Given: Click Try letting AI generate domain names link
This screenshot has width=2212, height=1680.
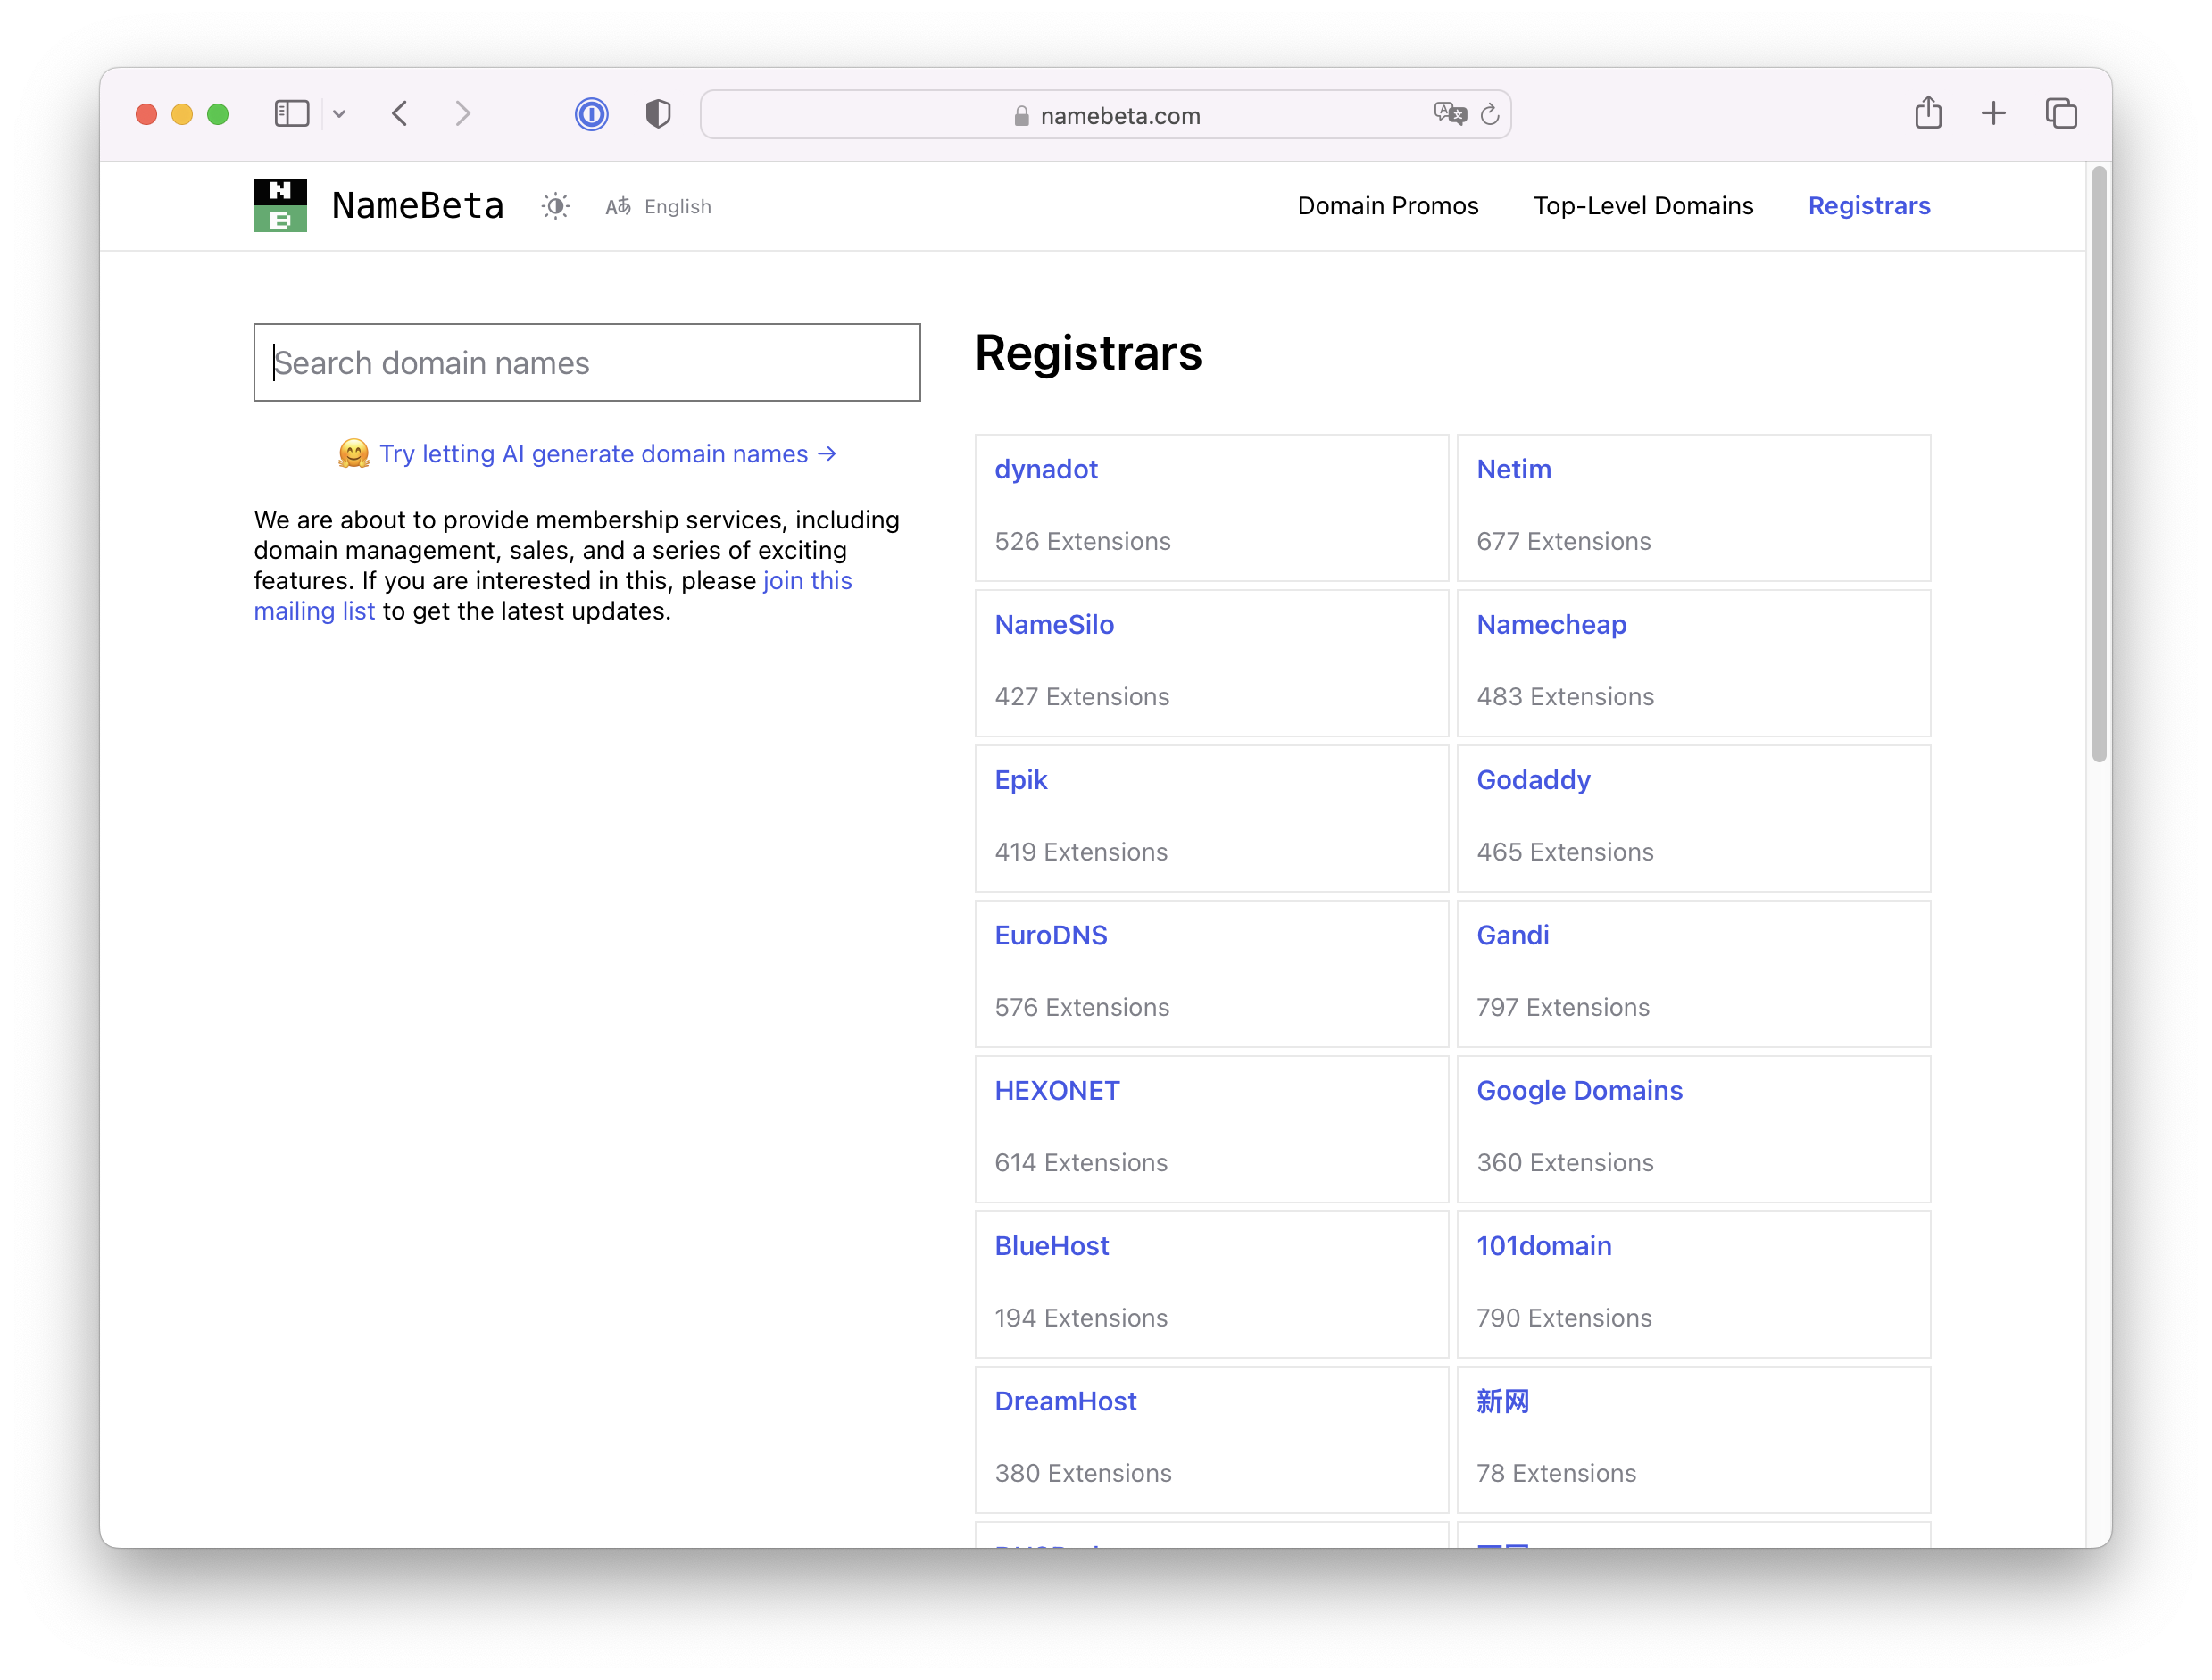Looking at the screenshot, I should [607, 454].
